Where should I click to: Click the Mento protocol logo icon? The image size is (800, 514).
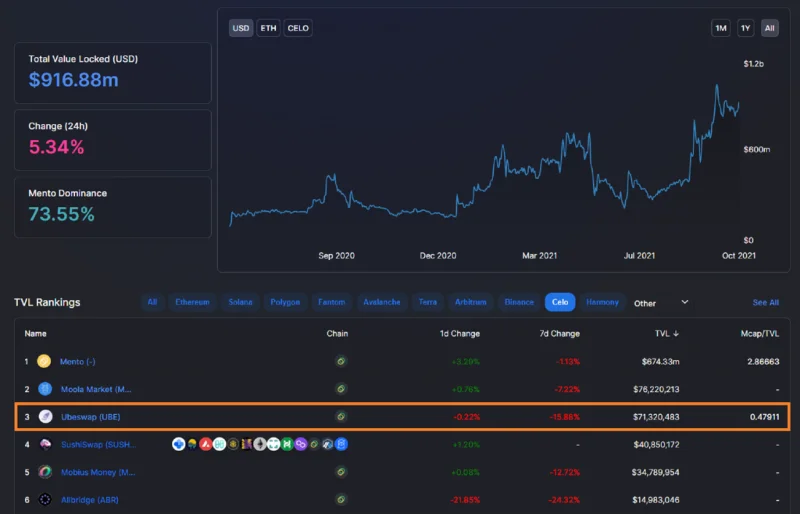44,361
